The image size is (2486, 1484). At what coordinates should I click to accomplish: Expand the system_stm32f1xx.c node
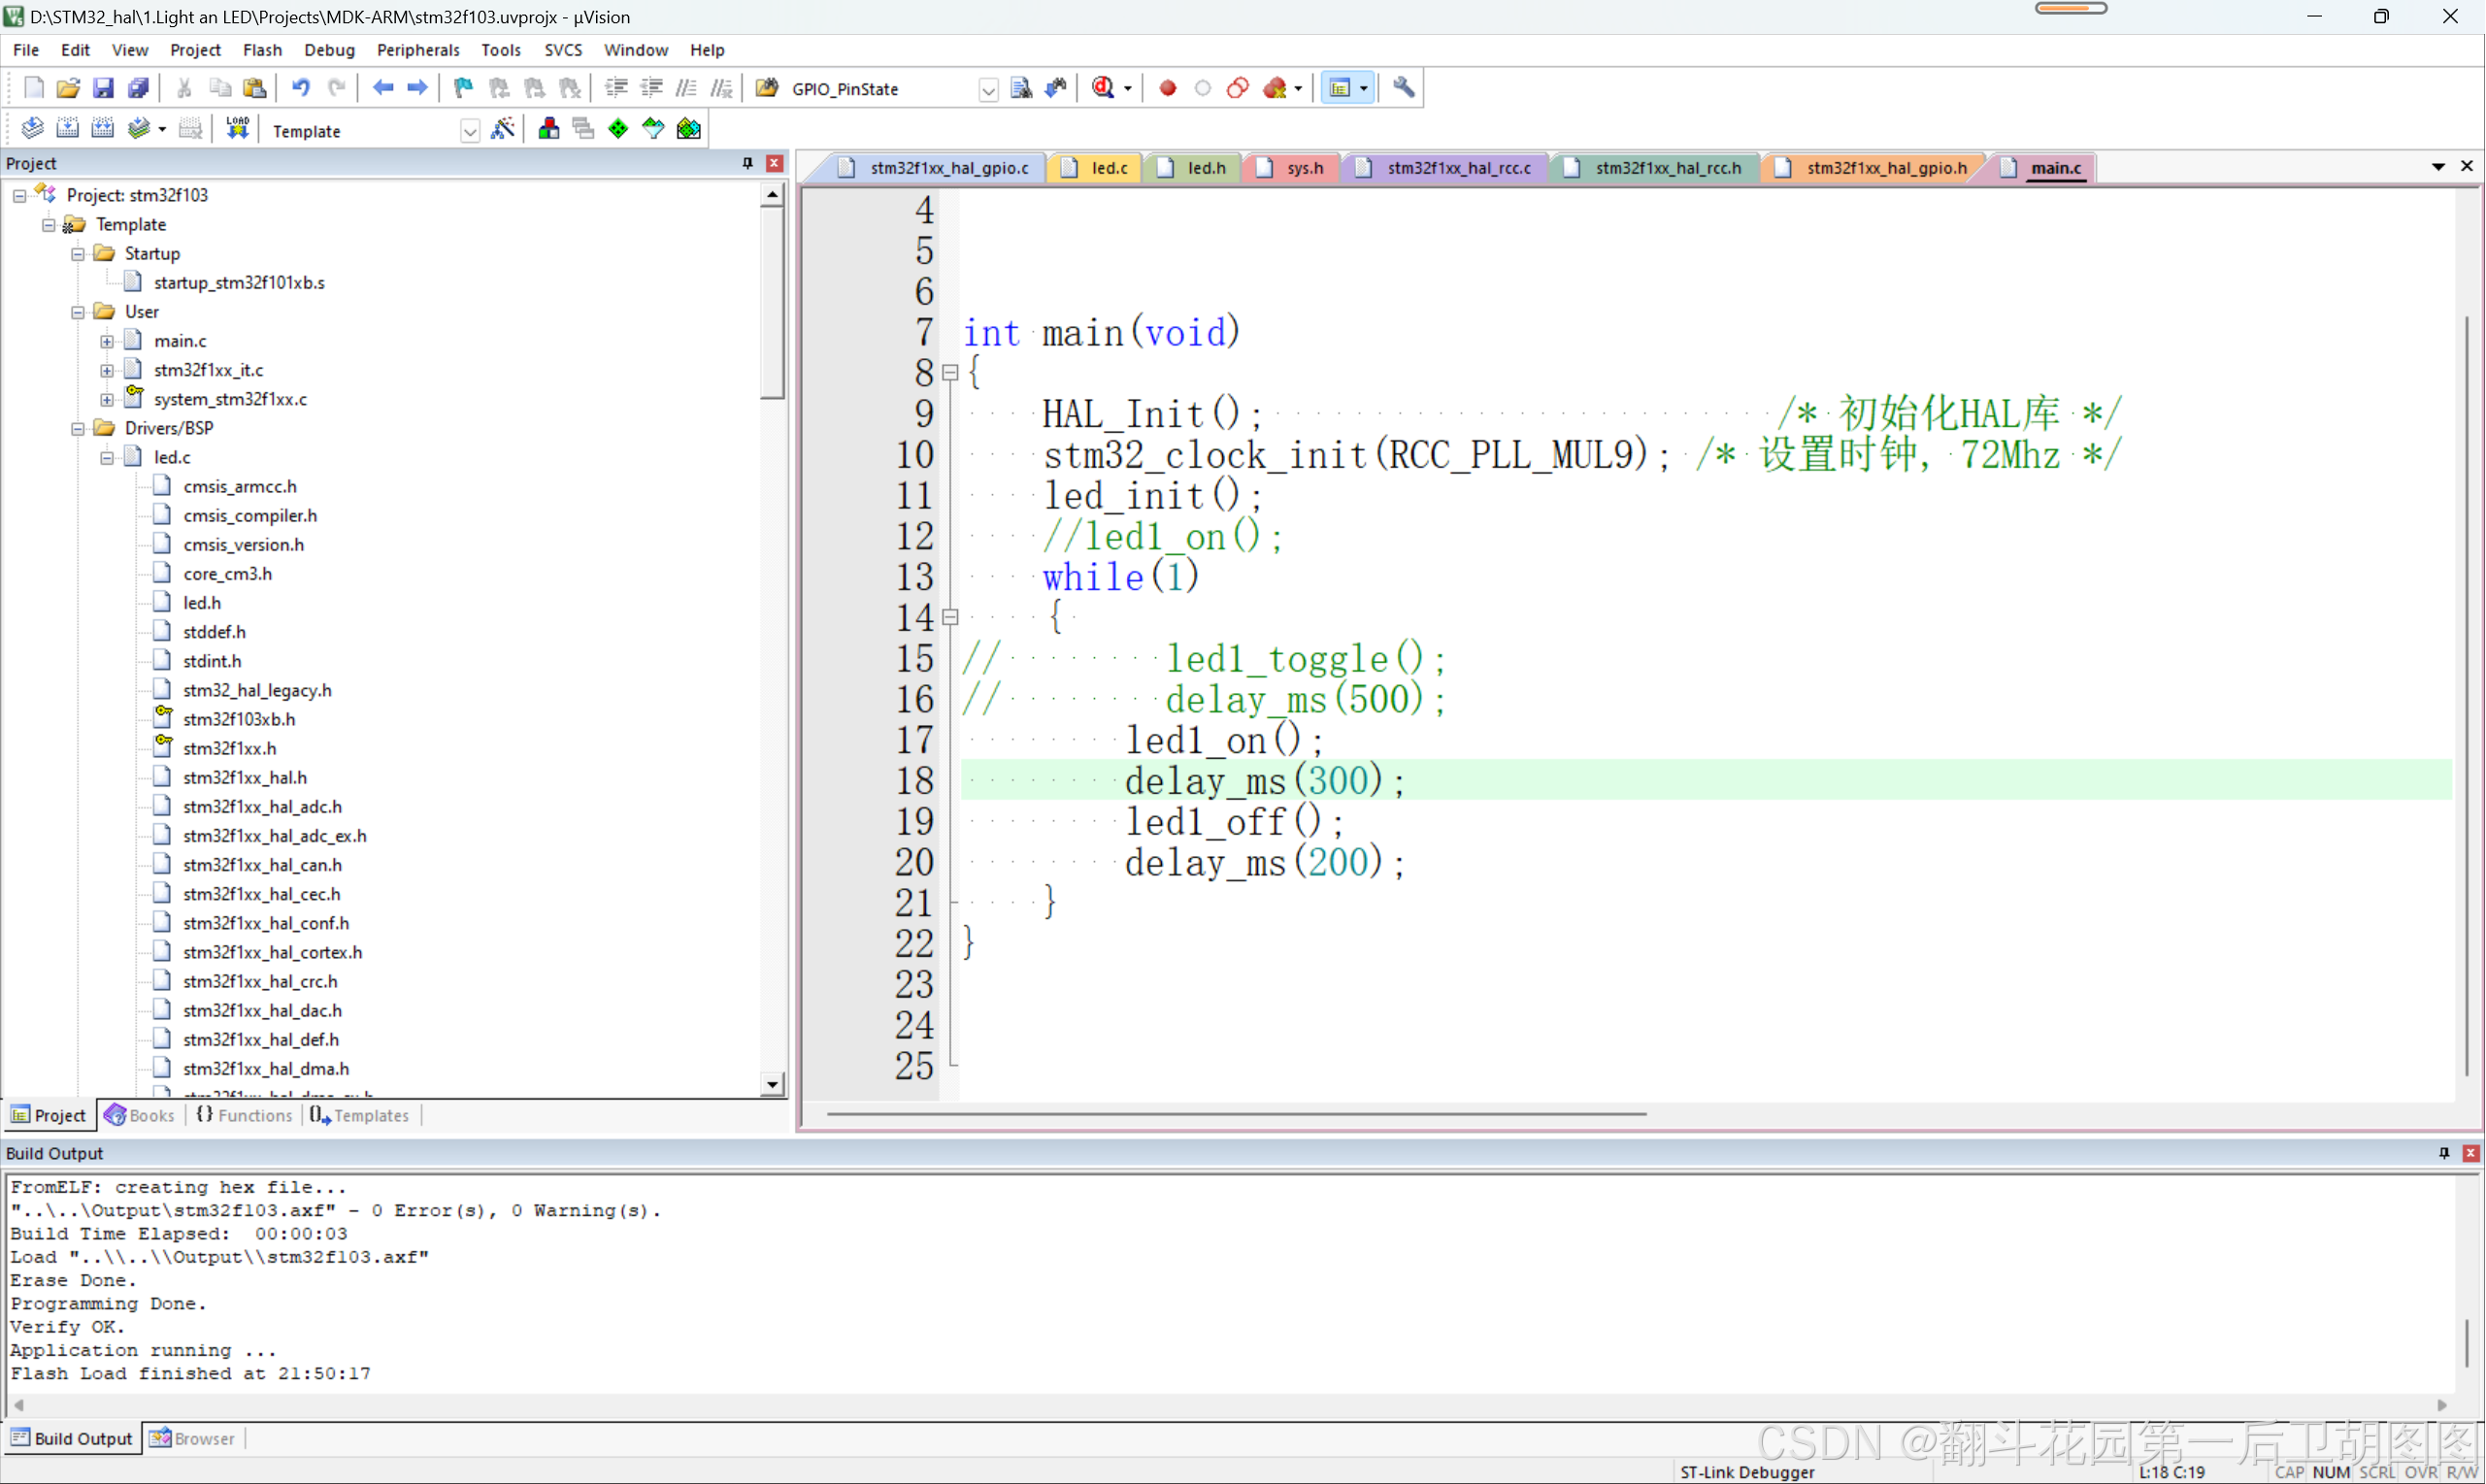tap(107, 400)
